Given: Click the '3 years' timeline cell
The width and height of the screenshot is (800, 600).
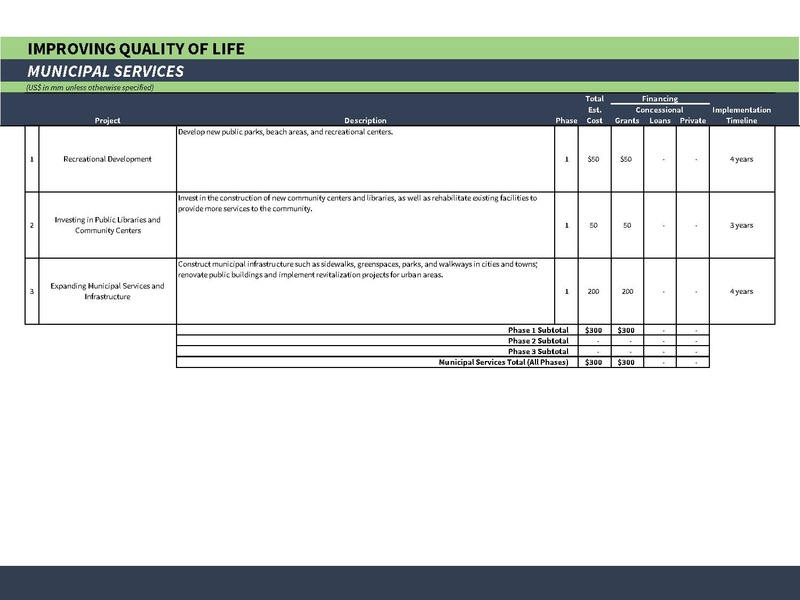Looking at the screenshot, I should [x=741, y=225].
